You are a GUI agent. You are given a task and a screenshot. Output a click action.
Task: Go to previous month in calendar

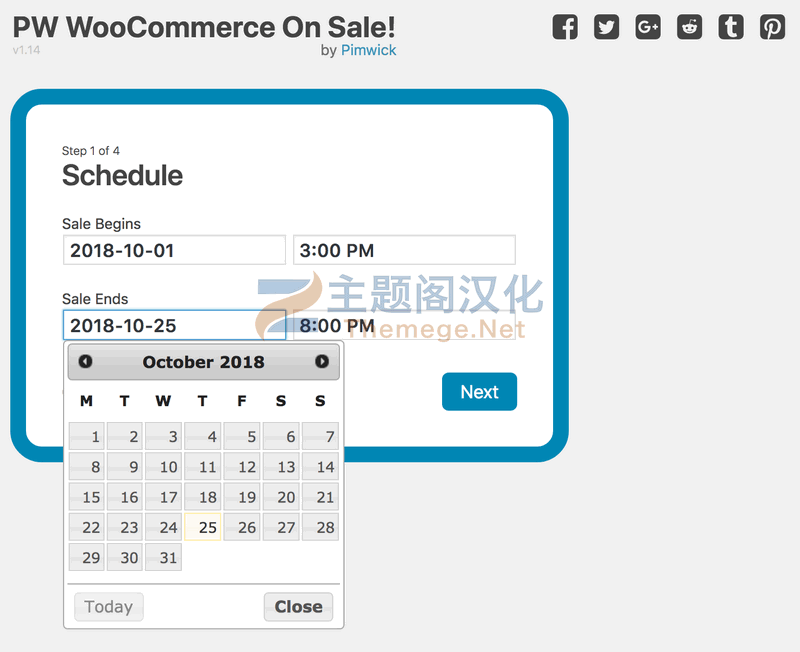(x=85, y=361)
